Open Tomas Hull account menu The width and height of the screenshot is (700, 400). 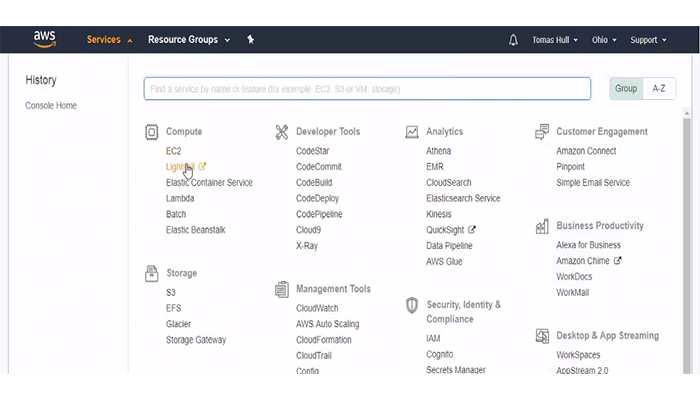555,40
